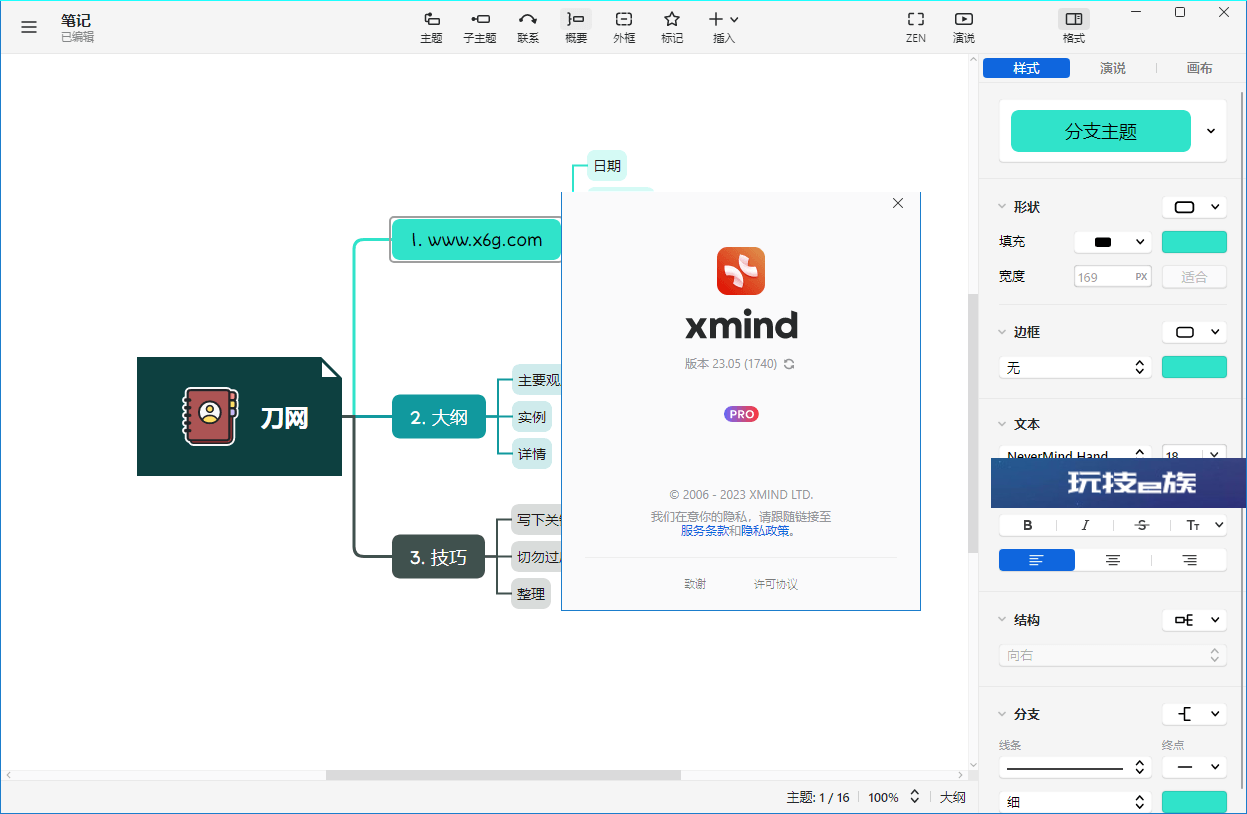Click the 适合 fit width button
1247x814 pixels.
[1194, 277]
